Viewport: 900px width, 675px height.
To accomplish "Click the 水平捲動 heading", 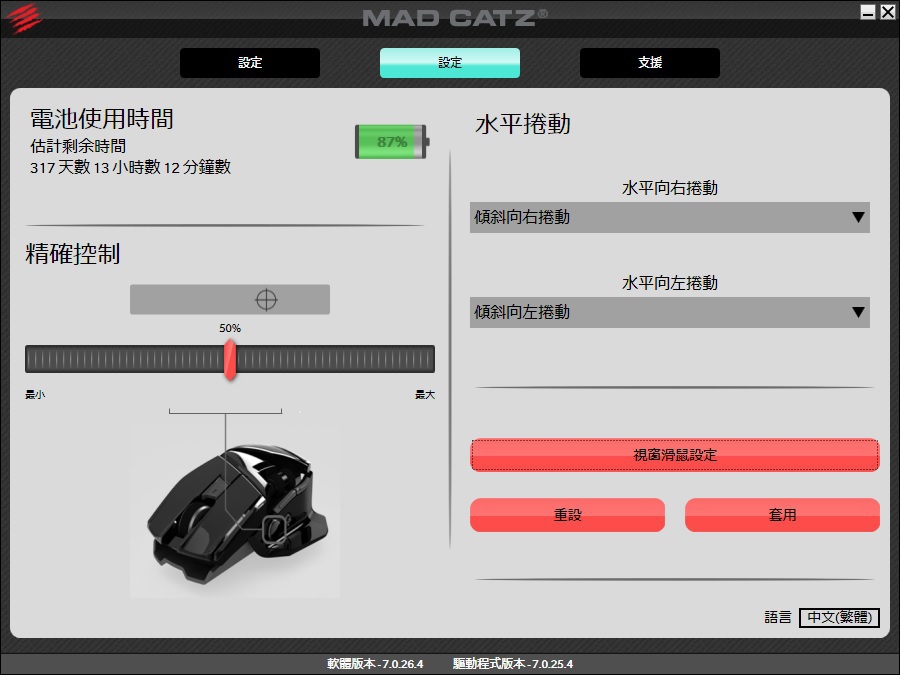I will point(523,124).
